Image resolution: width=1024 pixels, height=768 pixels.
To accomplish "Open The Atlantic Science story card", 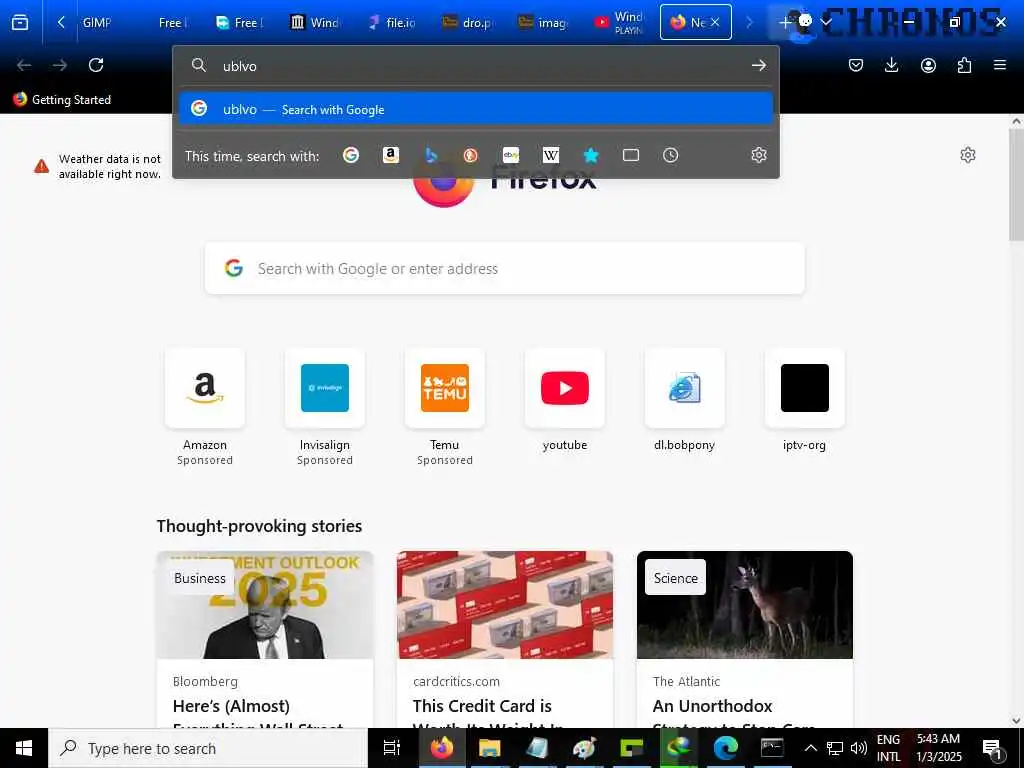I will tap(745, 639).
